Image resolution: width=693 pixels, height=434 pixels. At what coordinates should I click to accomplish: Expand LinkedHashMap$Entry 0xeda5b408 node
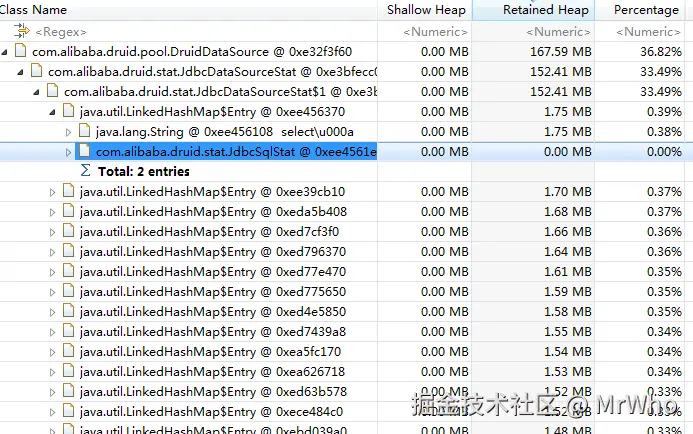52,212
